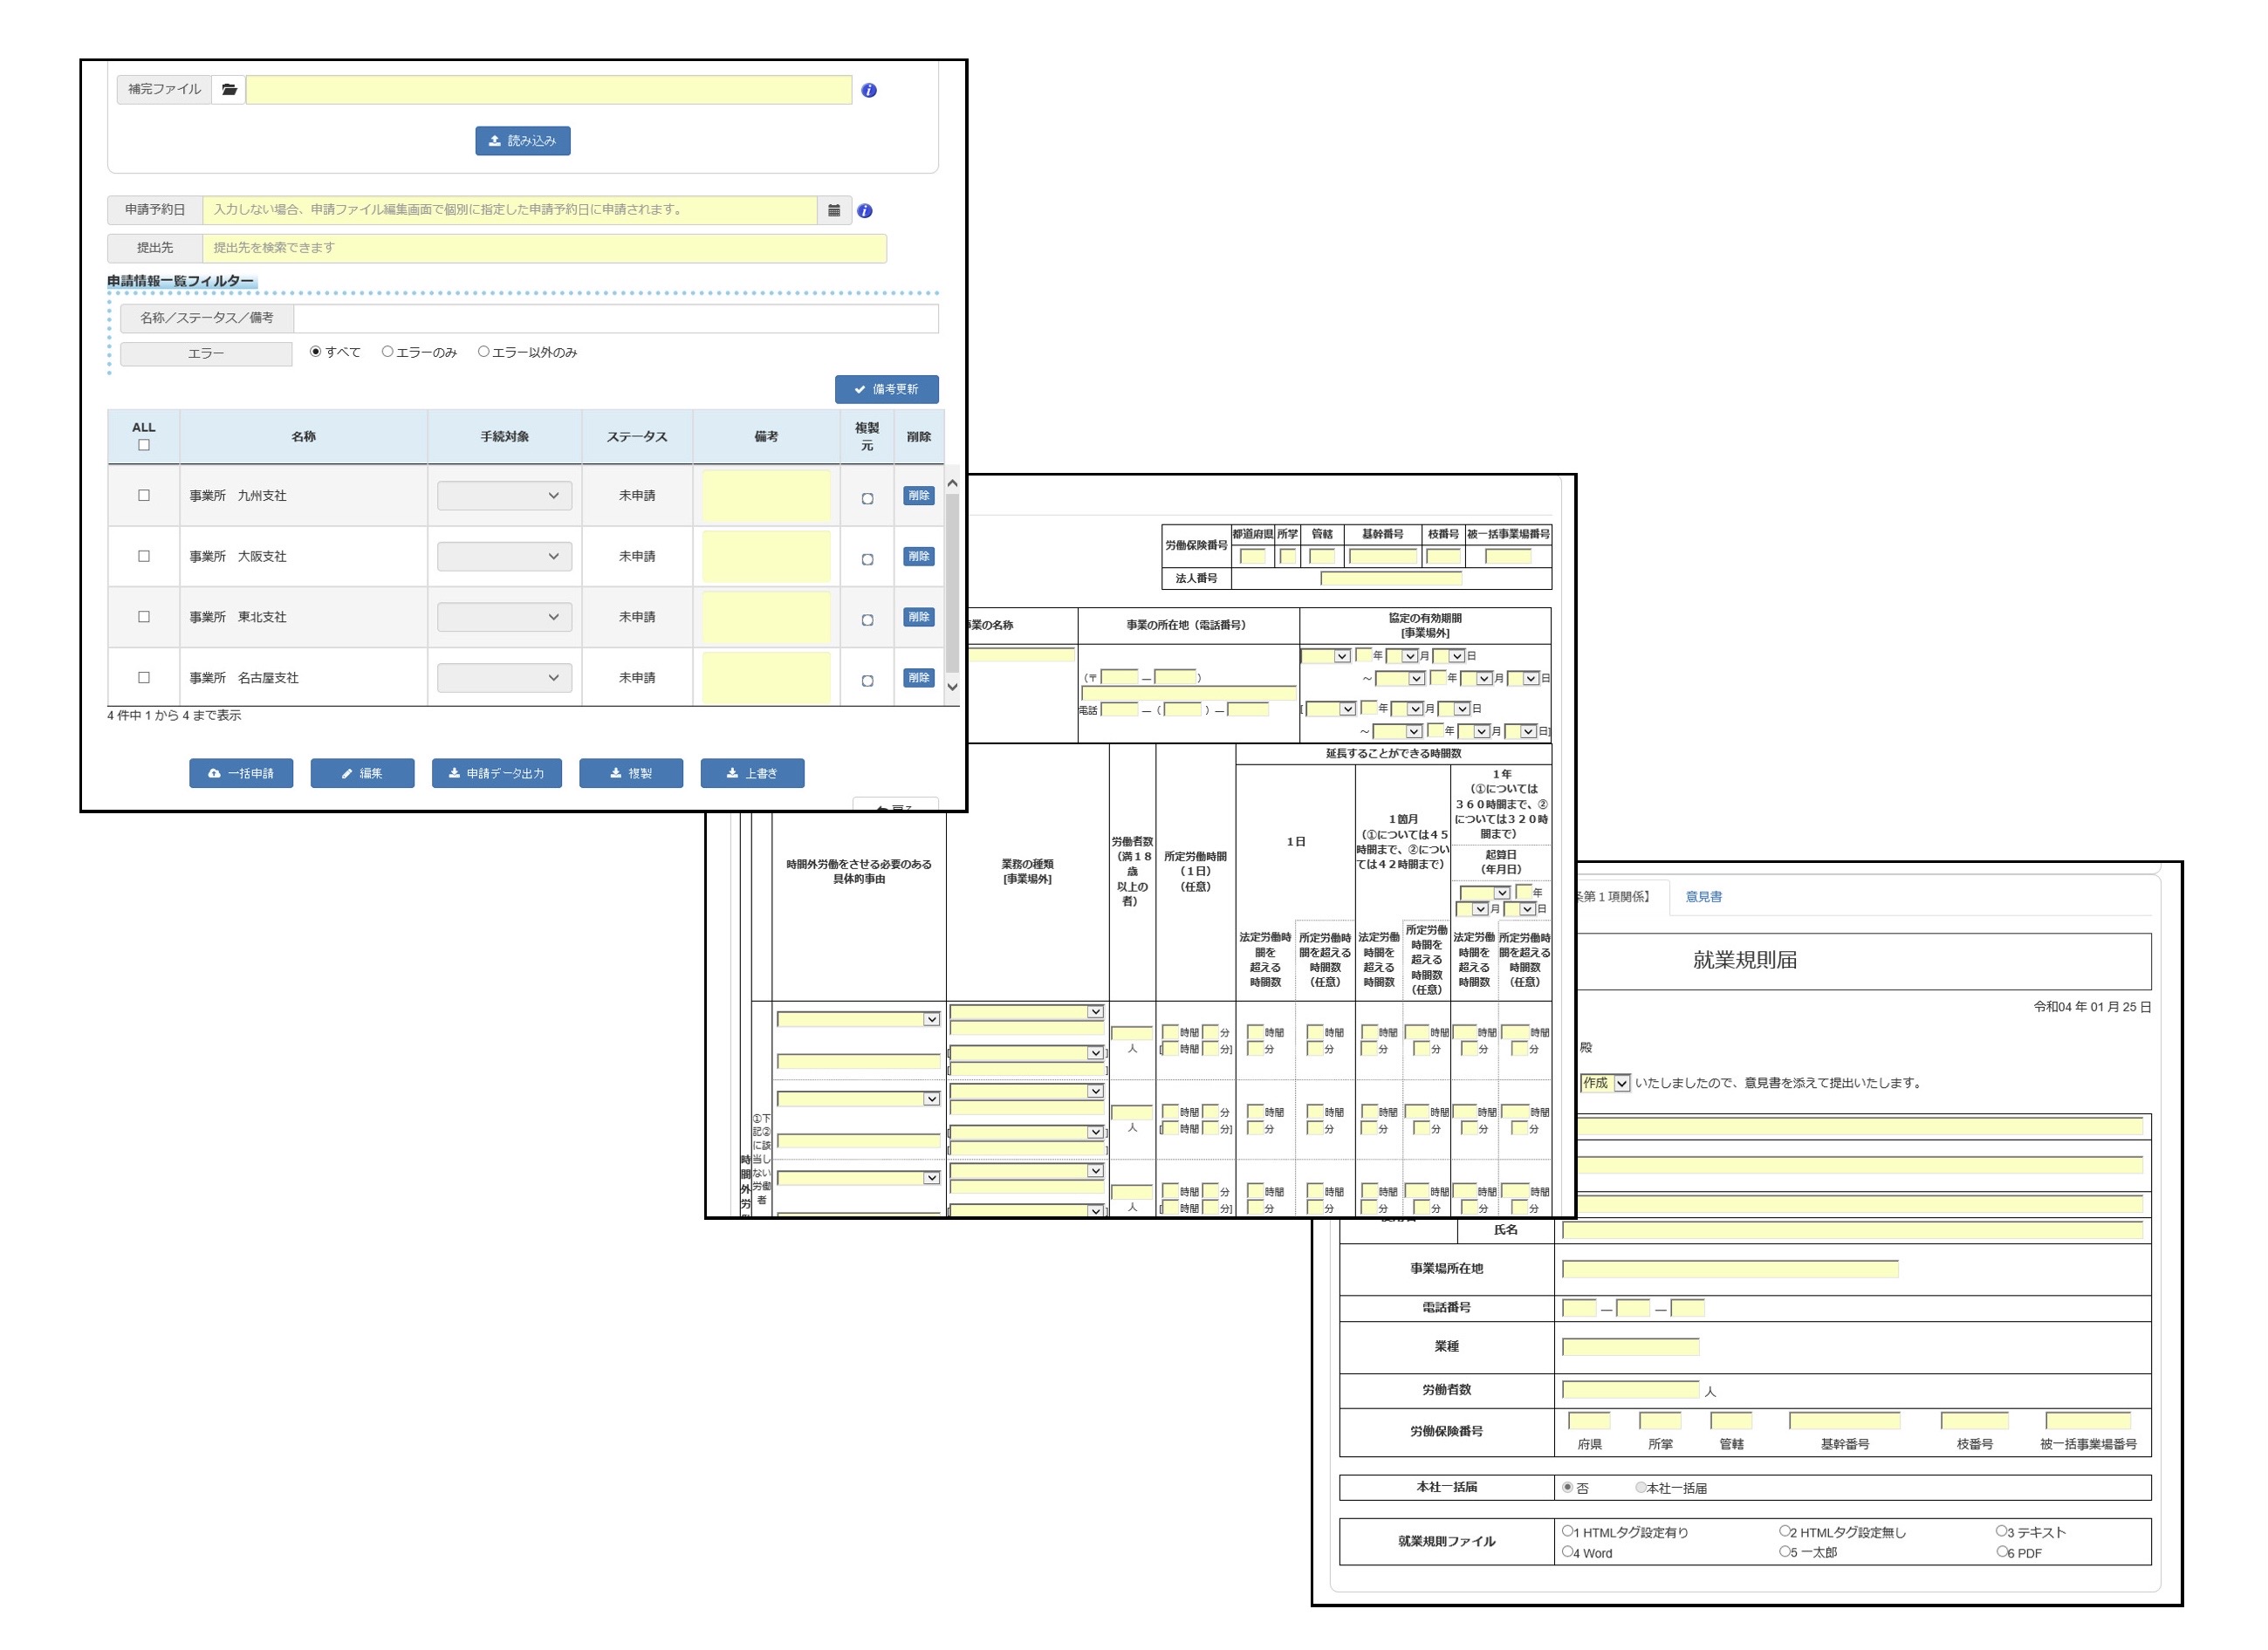This screenshot has width=2268, height=1650.
Task: Select 1 HTMLタグ設定有り file option
Action: [x=1568, y=1531]
